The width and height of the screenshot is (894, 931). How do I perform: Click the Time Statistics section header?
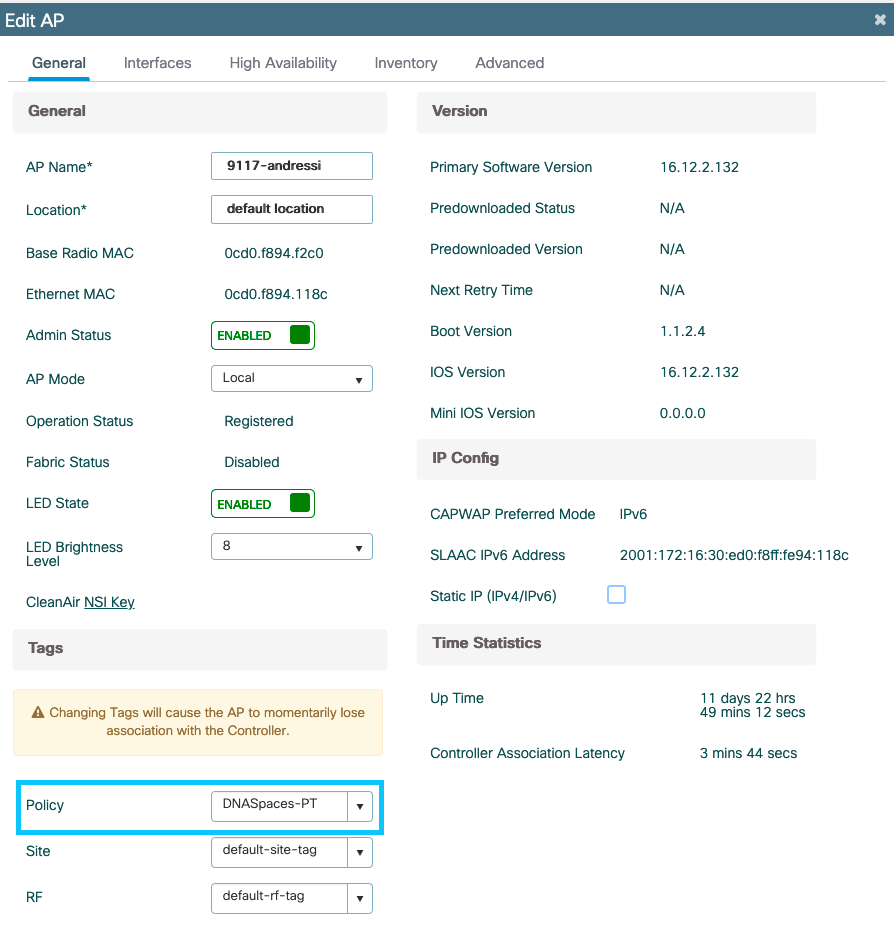pyautogui.click(x=616, y=644)
